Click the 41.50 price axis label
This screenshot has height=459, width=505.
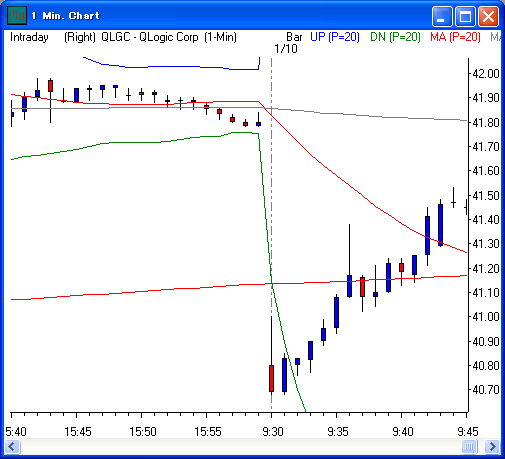pos(486,195)
